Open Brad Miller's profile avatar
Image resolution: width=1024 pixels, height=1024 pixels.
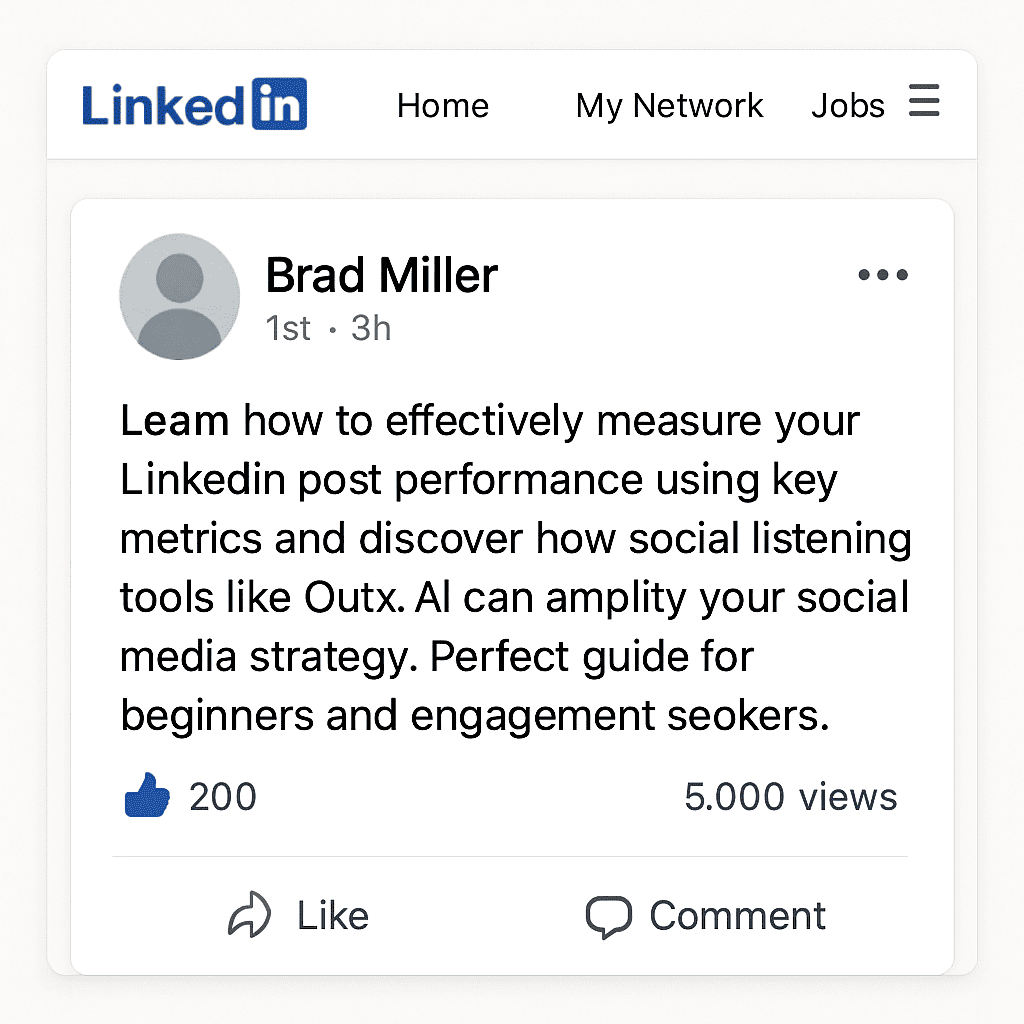180,297
